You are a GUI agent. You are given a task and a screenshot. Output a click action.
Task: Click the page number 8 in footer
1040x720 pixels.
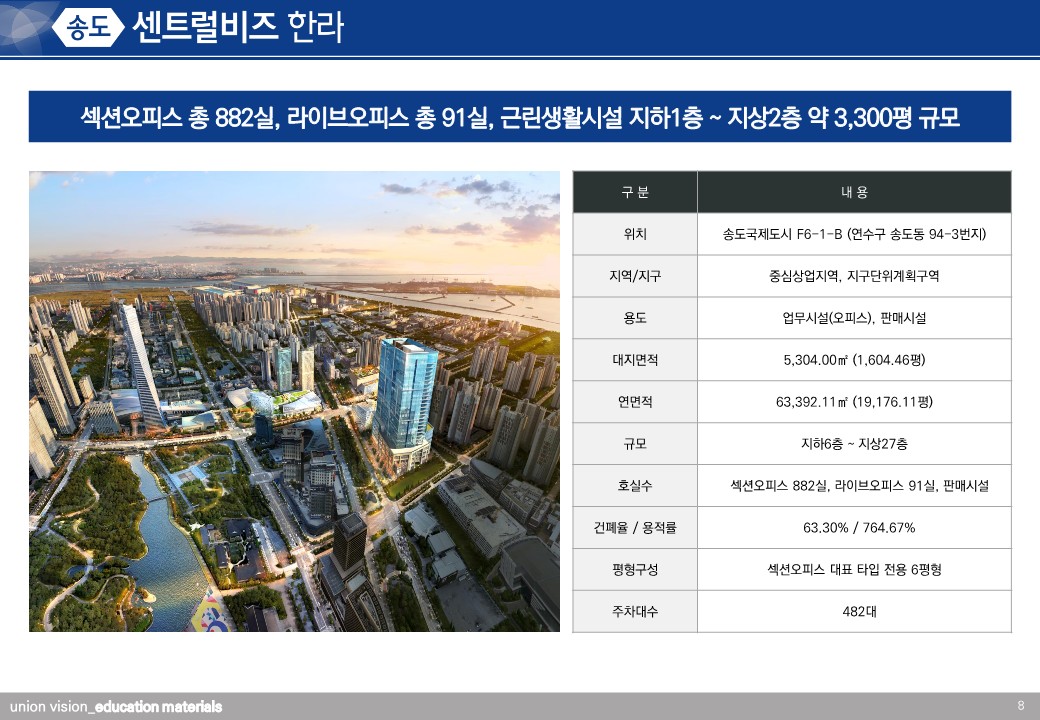pyautogui.click(x=1020, y=705)
